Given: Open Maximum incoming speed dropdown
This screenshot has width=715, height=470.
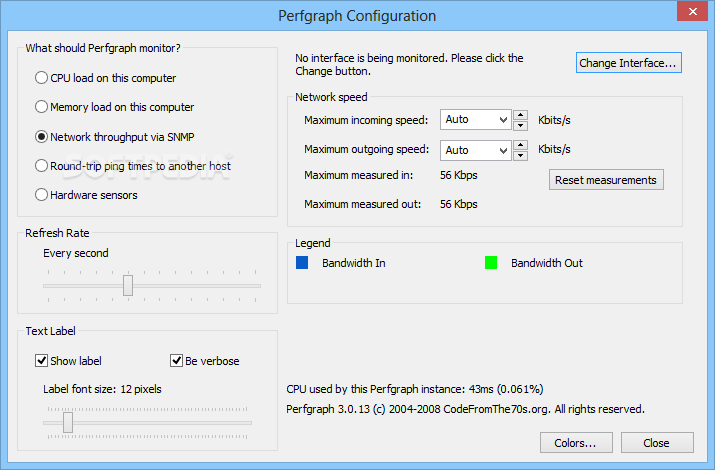Looking at the screenshot, I should click(475, 119).
